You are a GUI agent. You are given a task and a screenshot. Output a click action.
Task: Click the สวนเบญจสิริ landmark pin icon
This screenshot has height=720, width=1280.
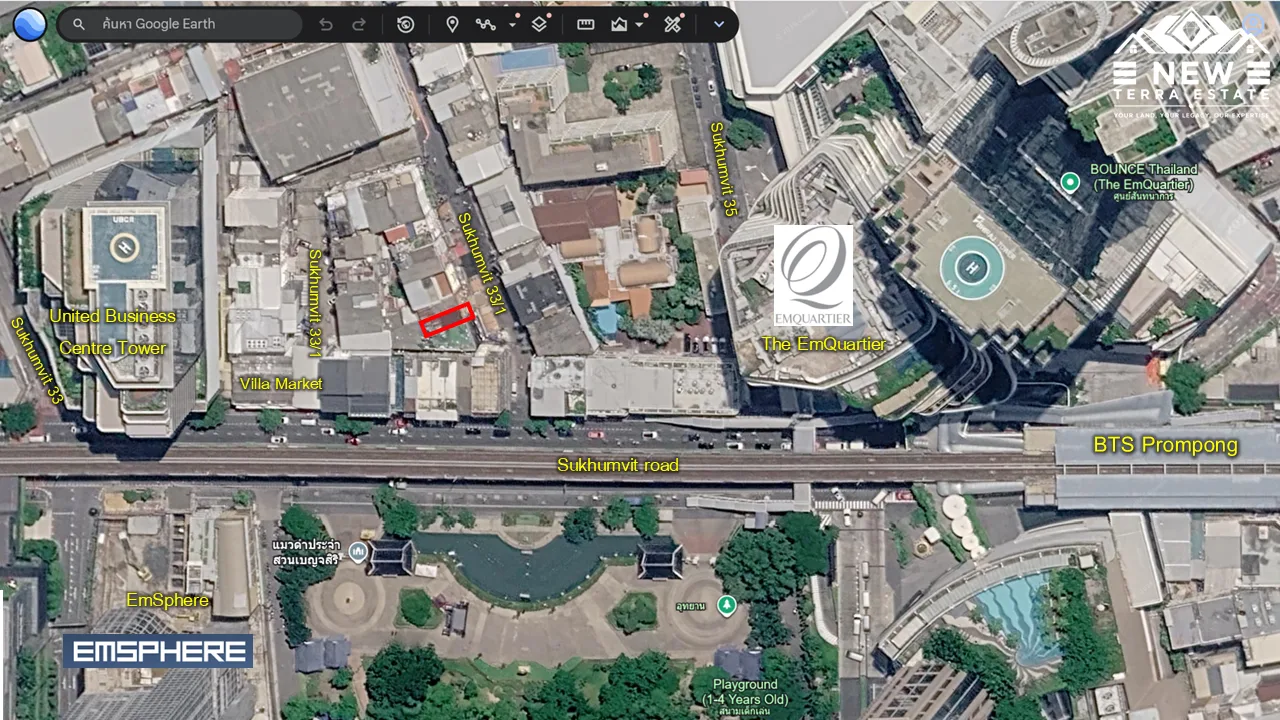click(x=358, y=553)
